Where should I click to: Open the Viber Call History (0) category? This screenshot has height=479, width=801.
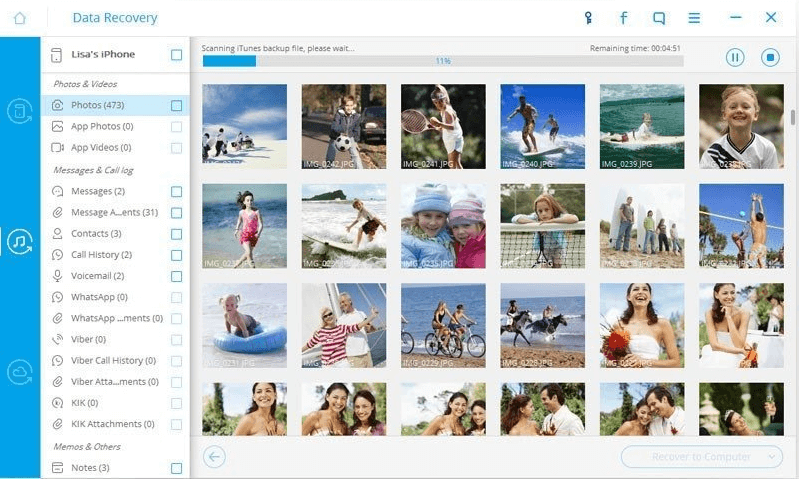[x=115, y=361]
